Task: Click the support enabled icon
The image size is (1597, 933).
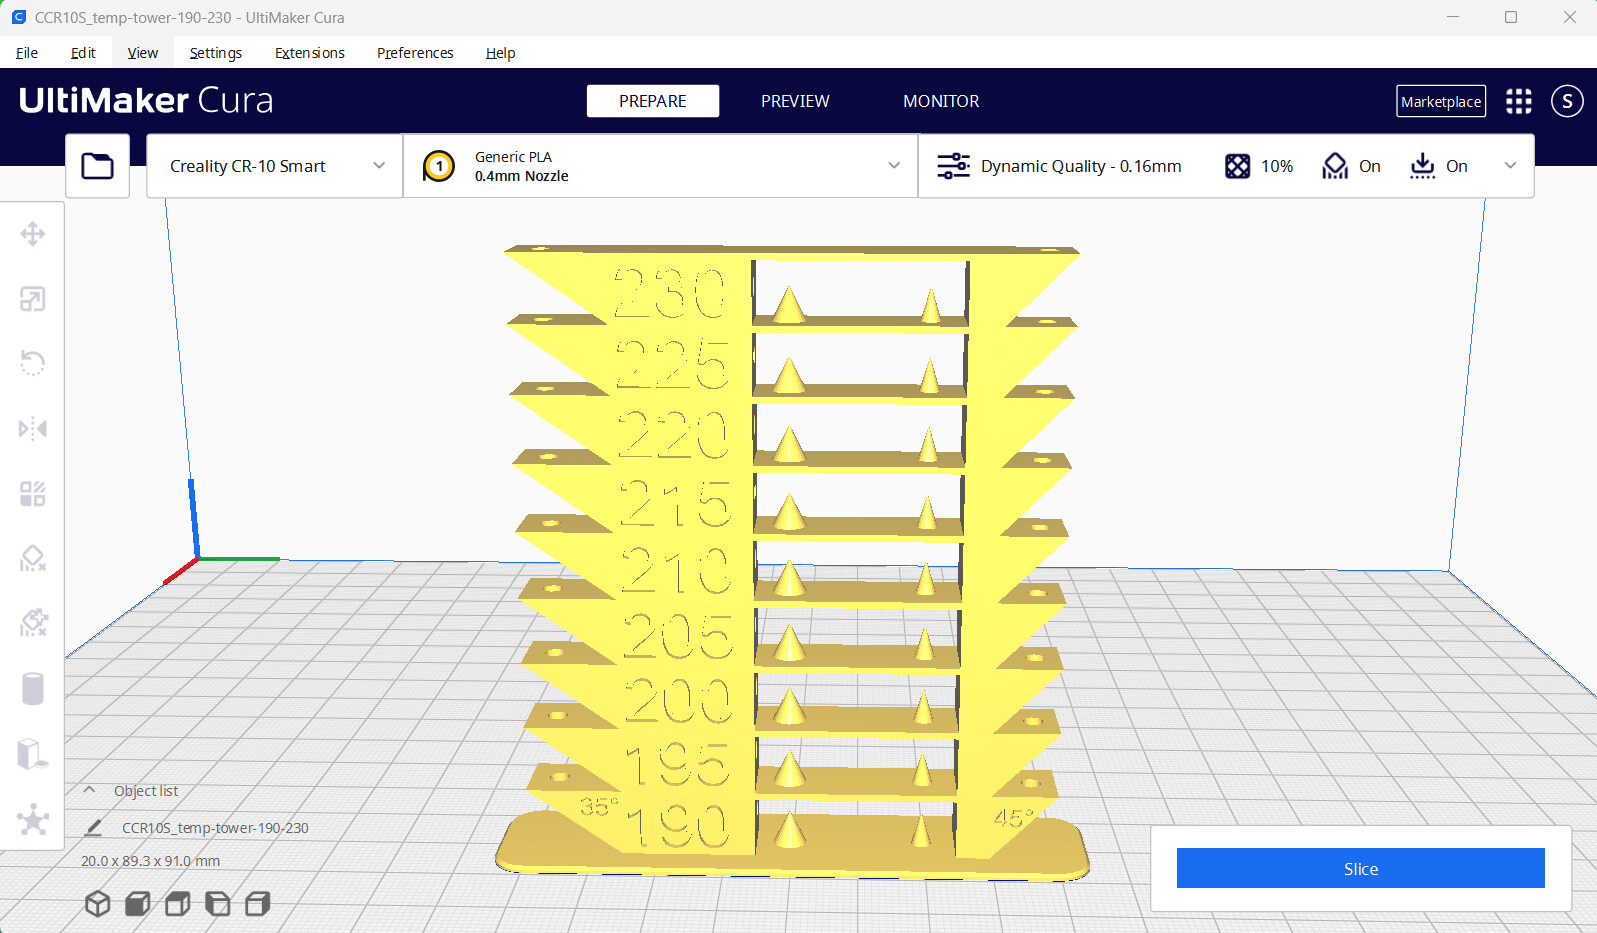Action: coord(1335,166)
